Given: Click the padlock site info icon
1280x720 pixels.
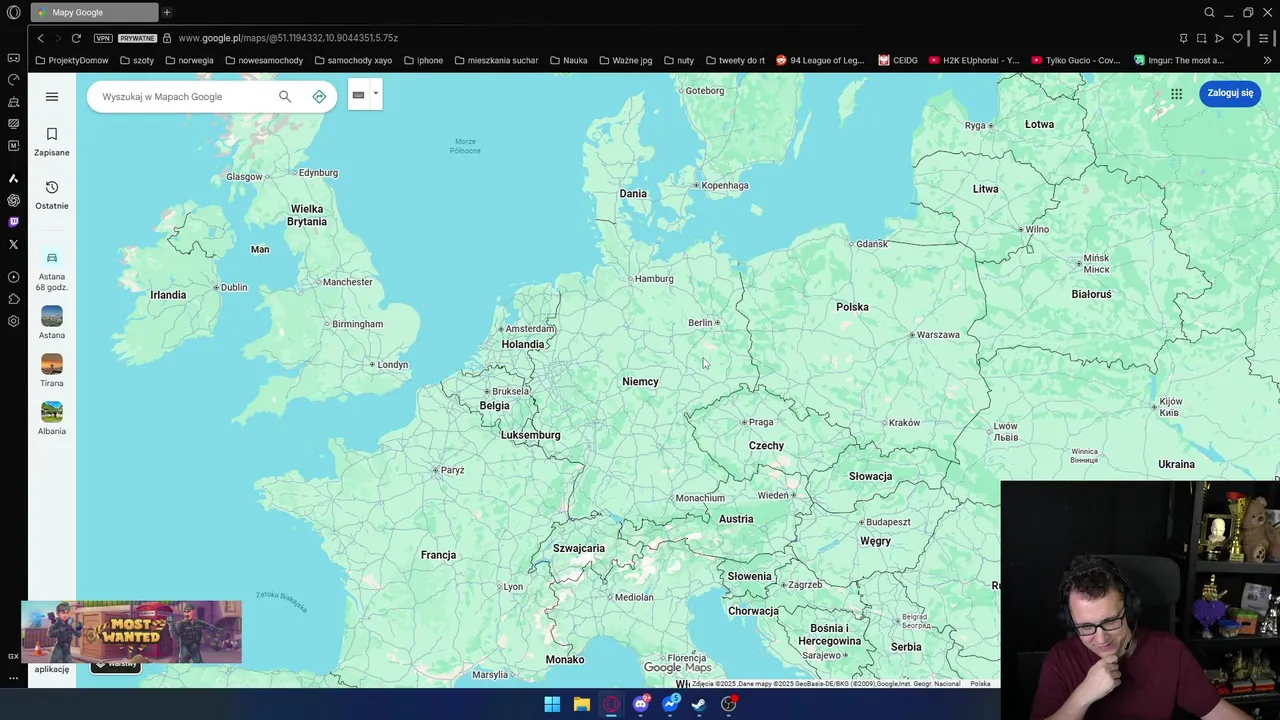Looking at the screenshot, I should pos(167,38).
